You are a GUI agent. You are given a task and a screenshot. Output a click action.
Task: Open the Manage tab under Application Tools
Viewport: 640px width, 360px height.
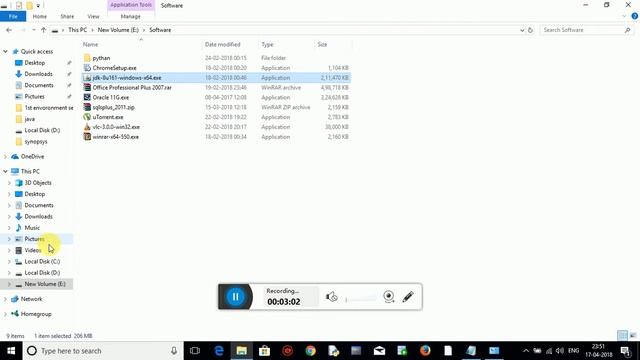(131, 16)
